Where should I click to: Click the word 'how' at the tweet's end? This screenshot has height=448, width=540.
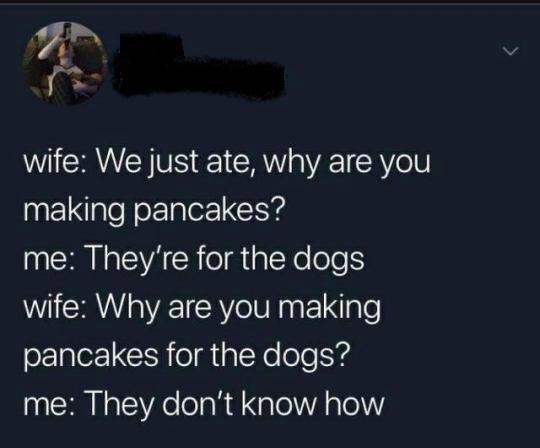coord(350,404)
